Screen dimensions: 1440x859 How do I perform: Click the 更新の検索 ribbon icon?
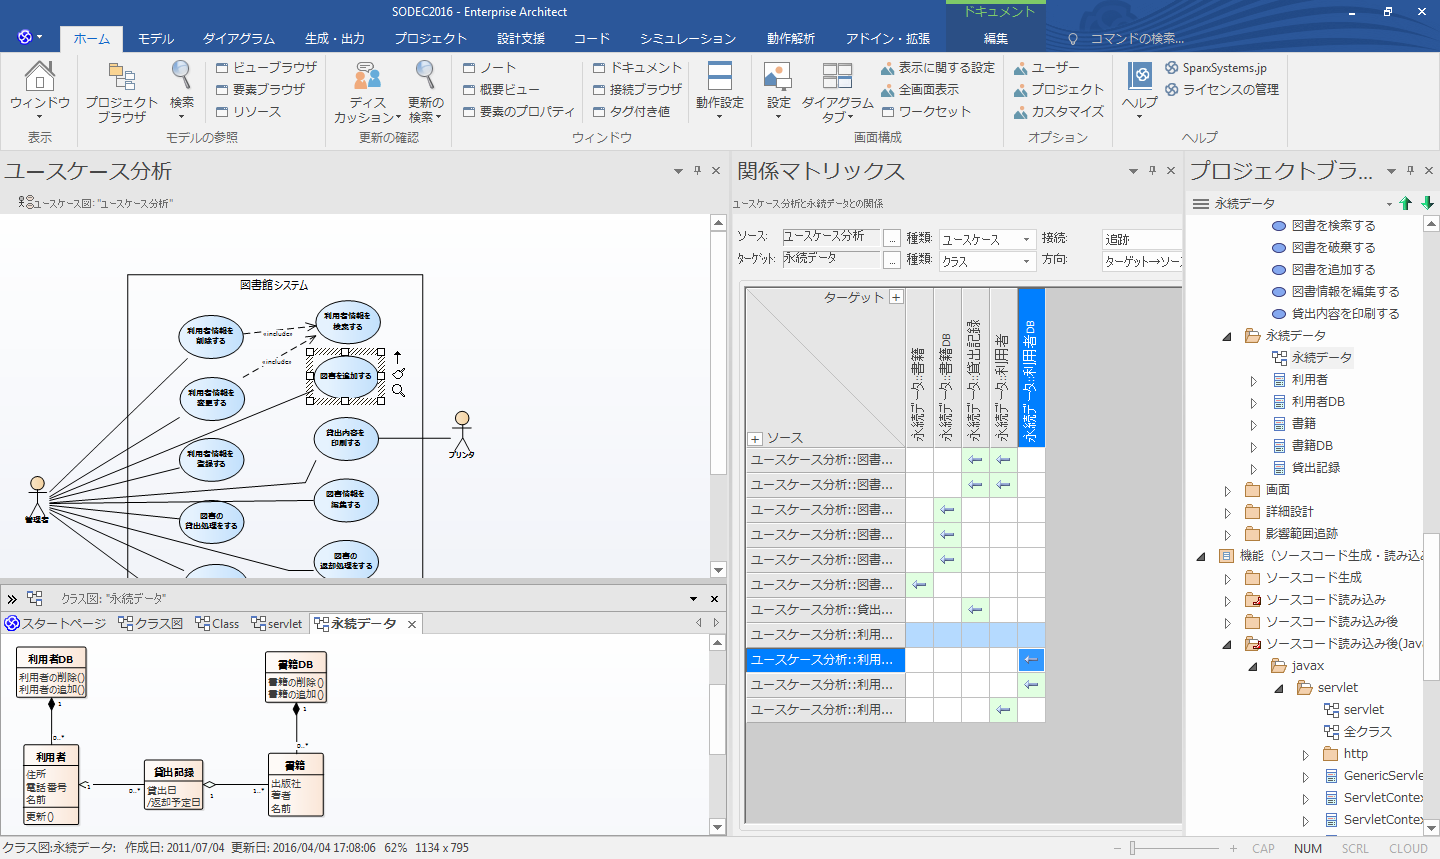425,92
